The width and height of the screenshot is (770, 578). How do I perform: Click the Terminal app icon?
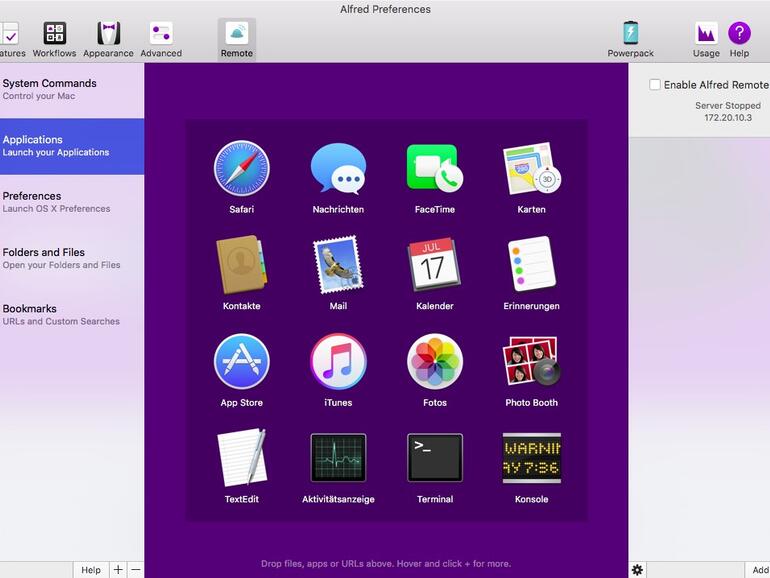pos(435,458)
